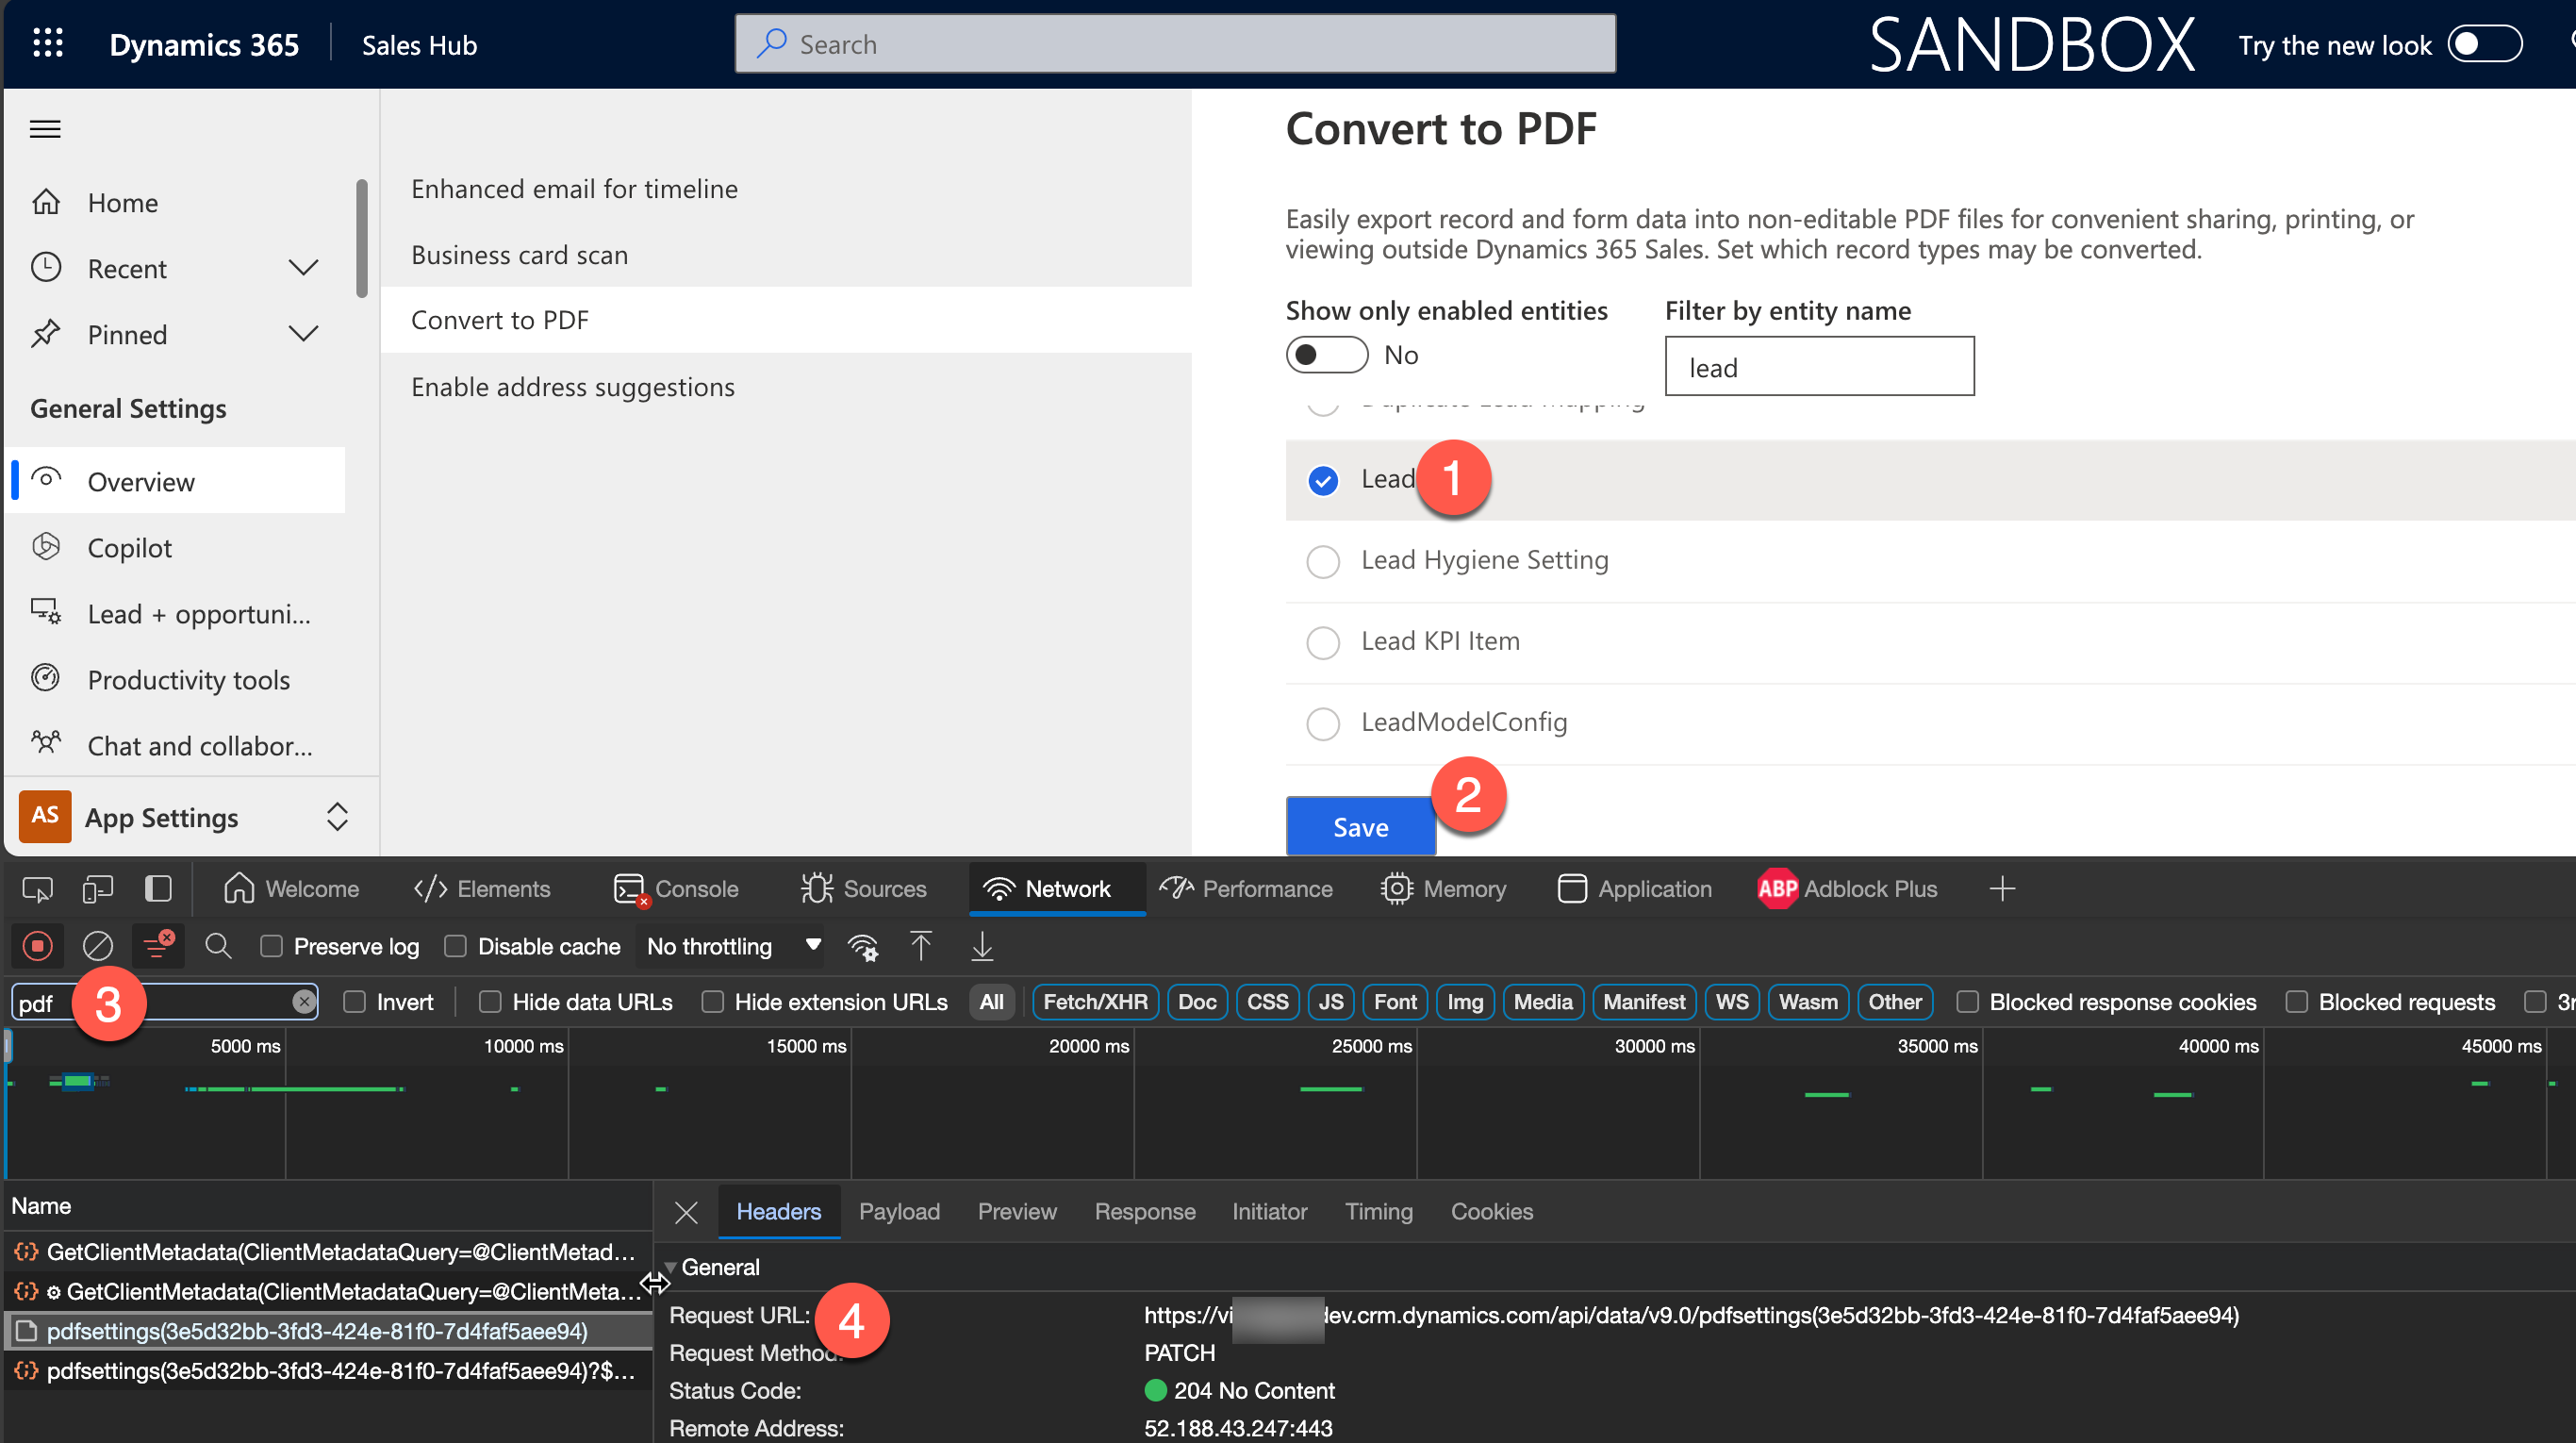Image resolution: width=2576 pixels, height=1443 pixels.
Task: Expand the Recent section chevron
Action: [x=303, y=268]
